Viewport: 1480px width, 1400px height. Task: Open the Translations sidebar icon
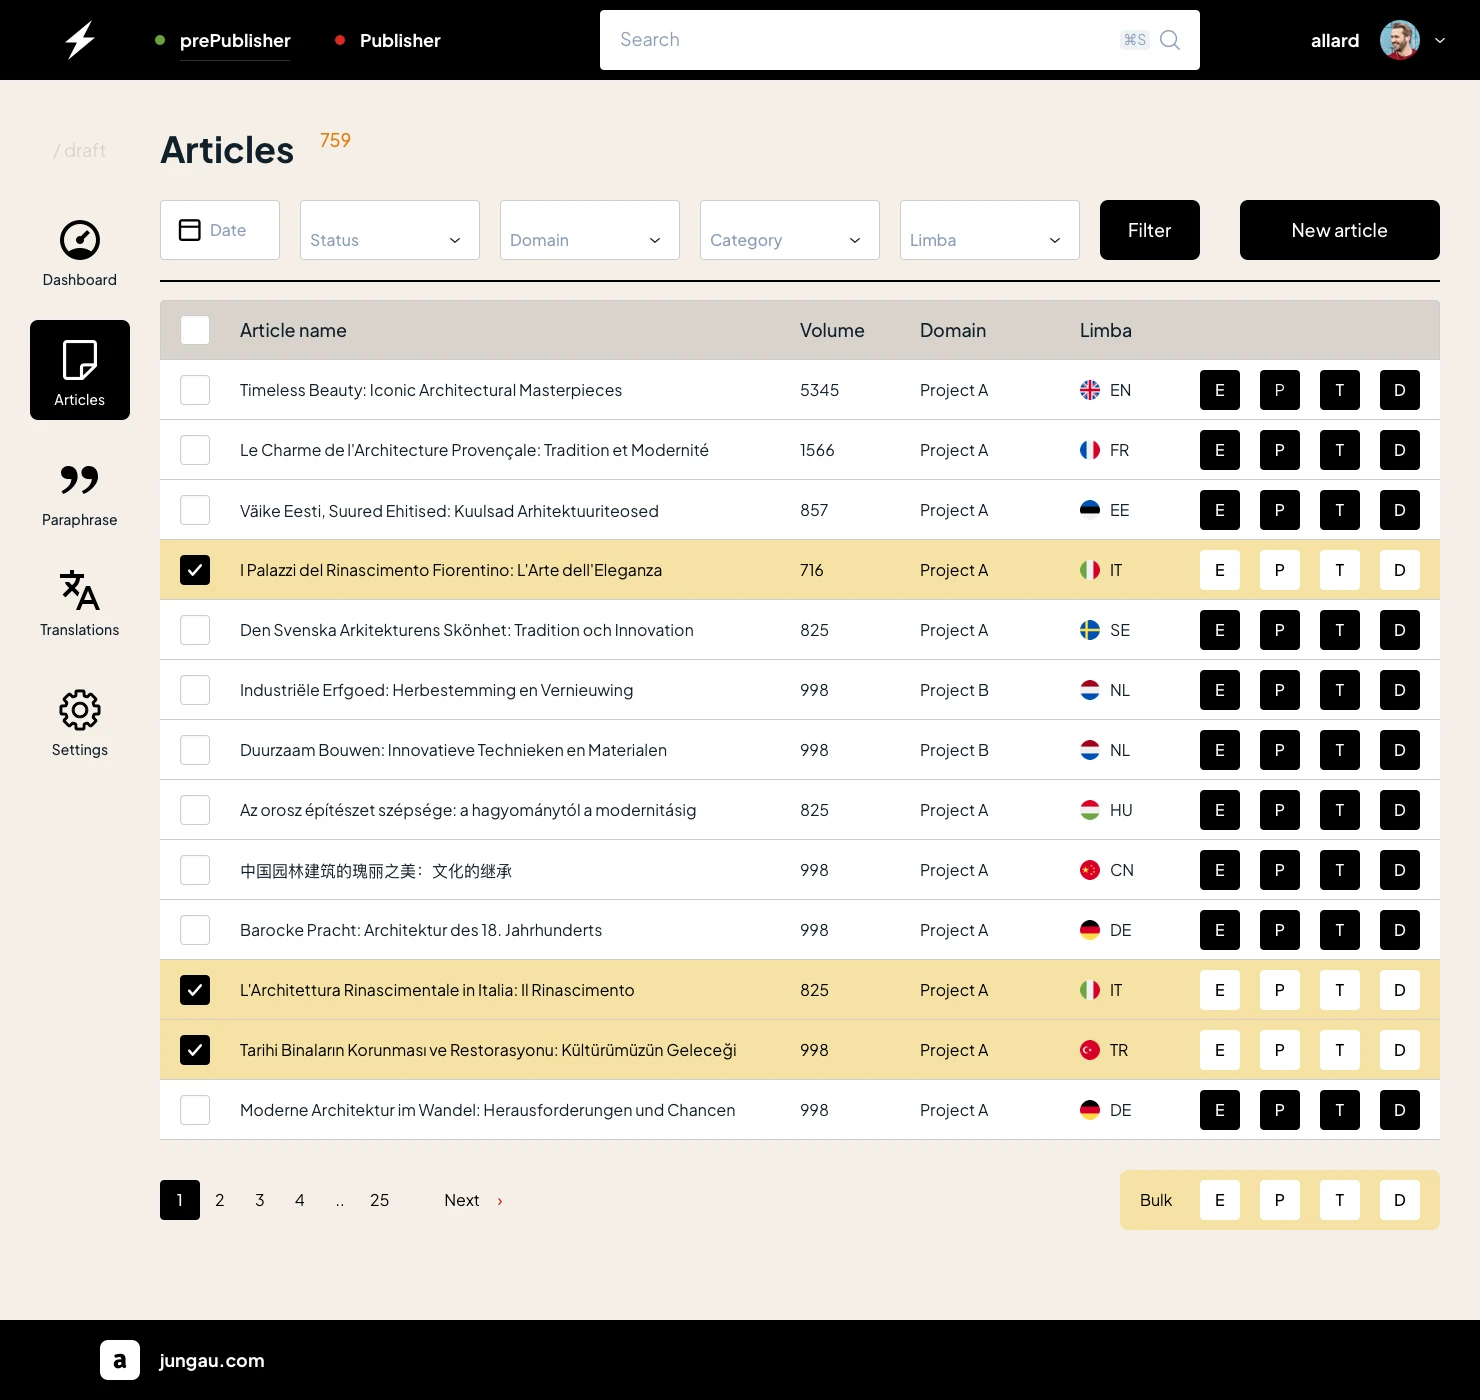coord(80,590)
